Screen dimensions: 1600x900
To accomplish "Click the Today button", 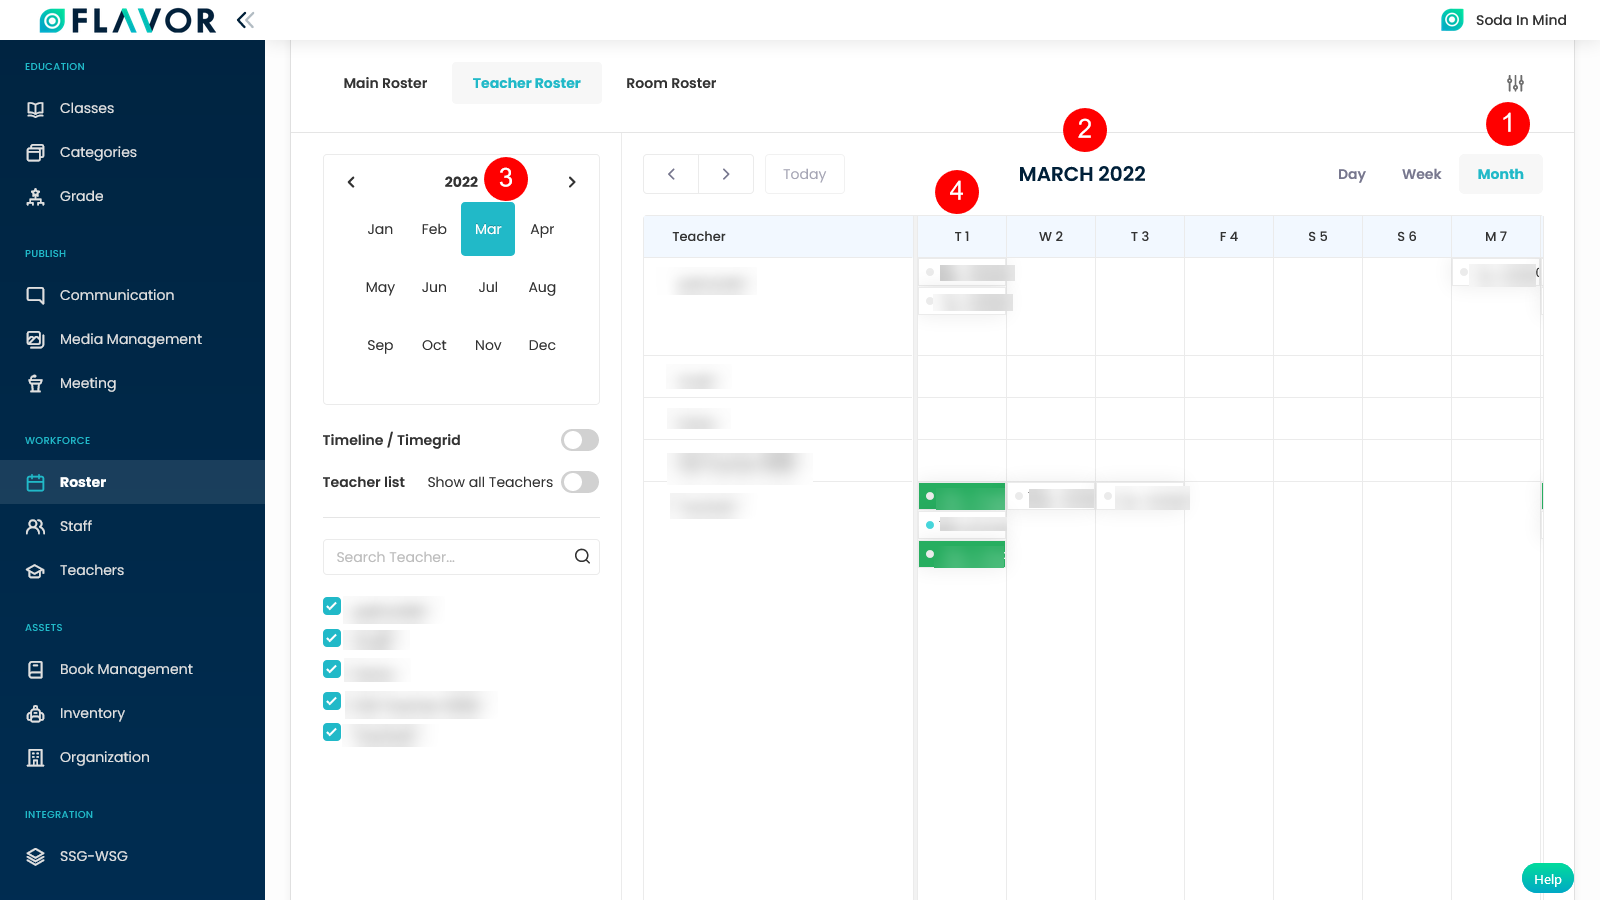I will pyautogui.click(x=804, y=173).
